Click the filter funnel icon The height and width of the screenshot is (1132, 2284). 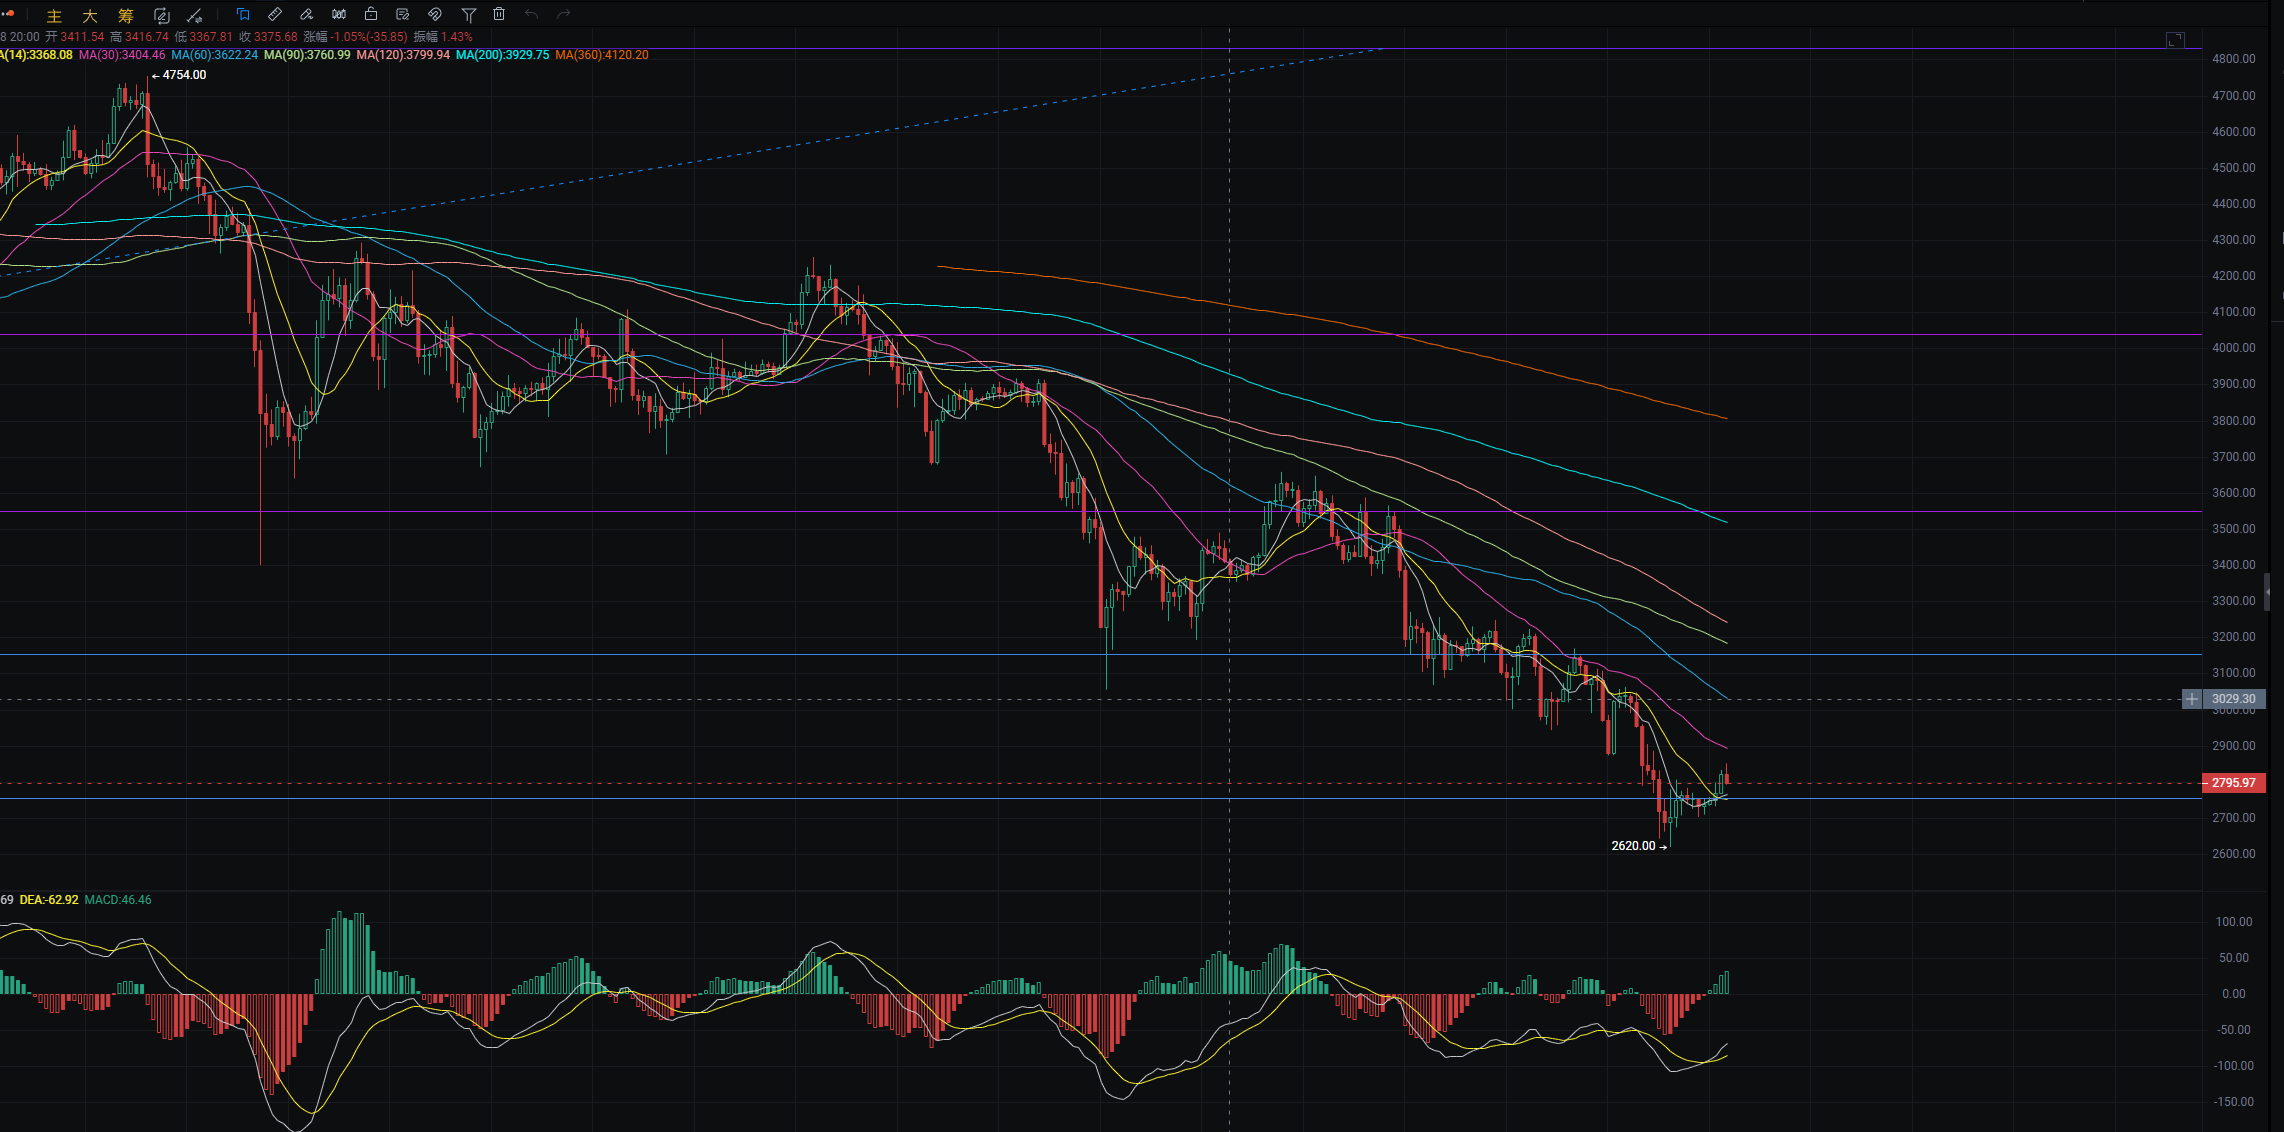click(468, 14)
